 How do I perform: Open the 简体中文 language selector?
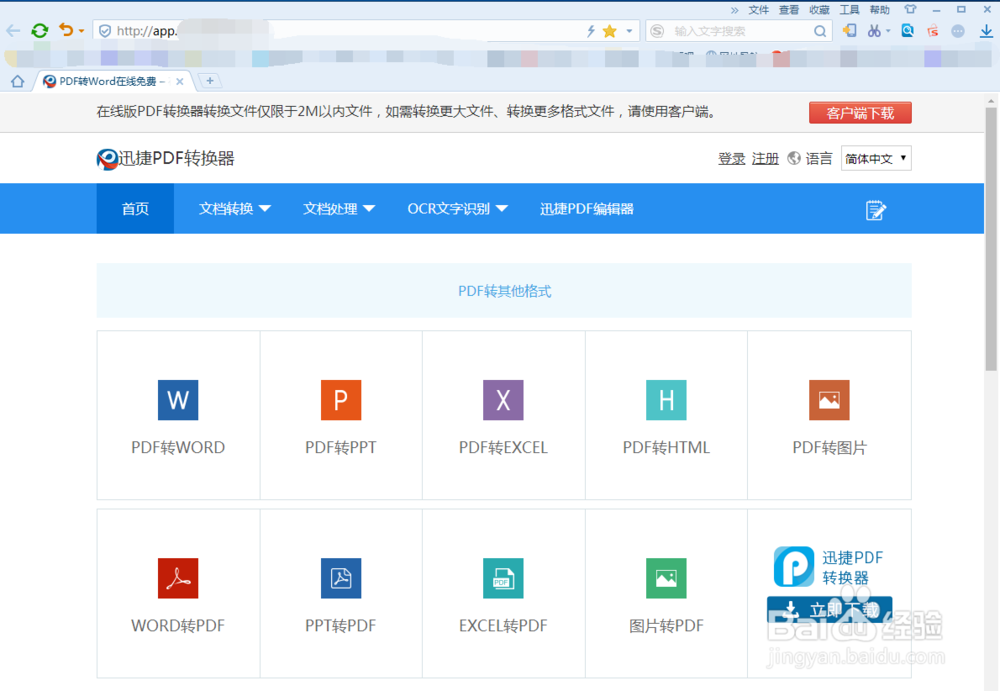875,158
